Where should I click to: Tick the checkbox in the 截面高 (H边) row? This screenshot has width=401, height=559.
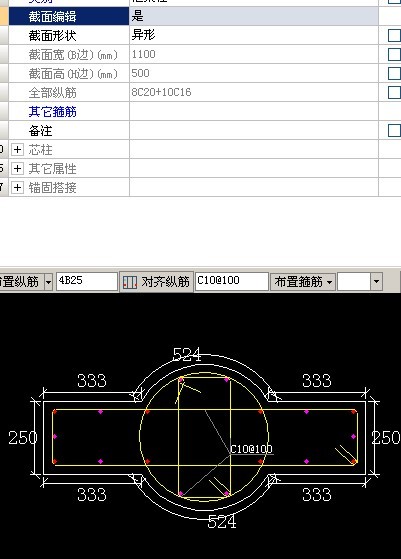[394, 73]
